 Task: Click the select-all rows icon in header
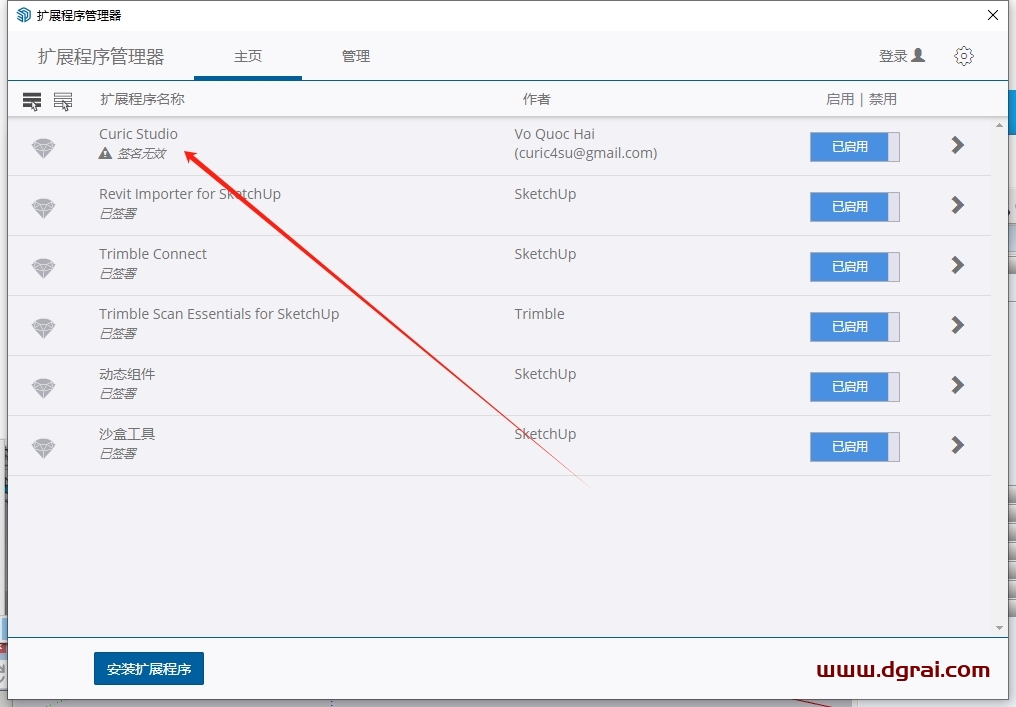point(32,101)
